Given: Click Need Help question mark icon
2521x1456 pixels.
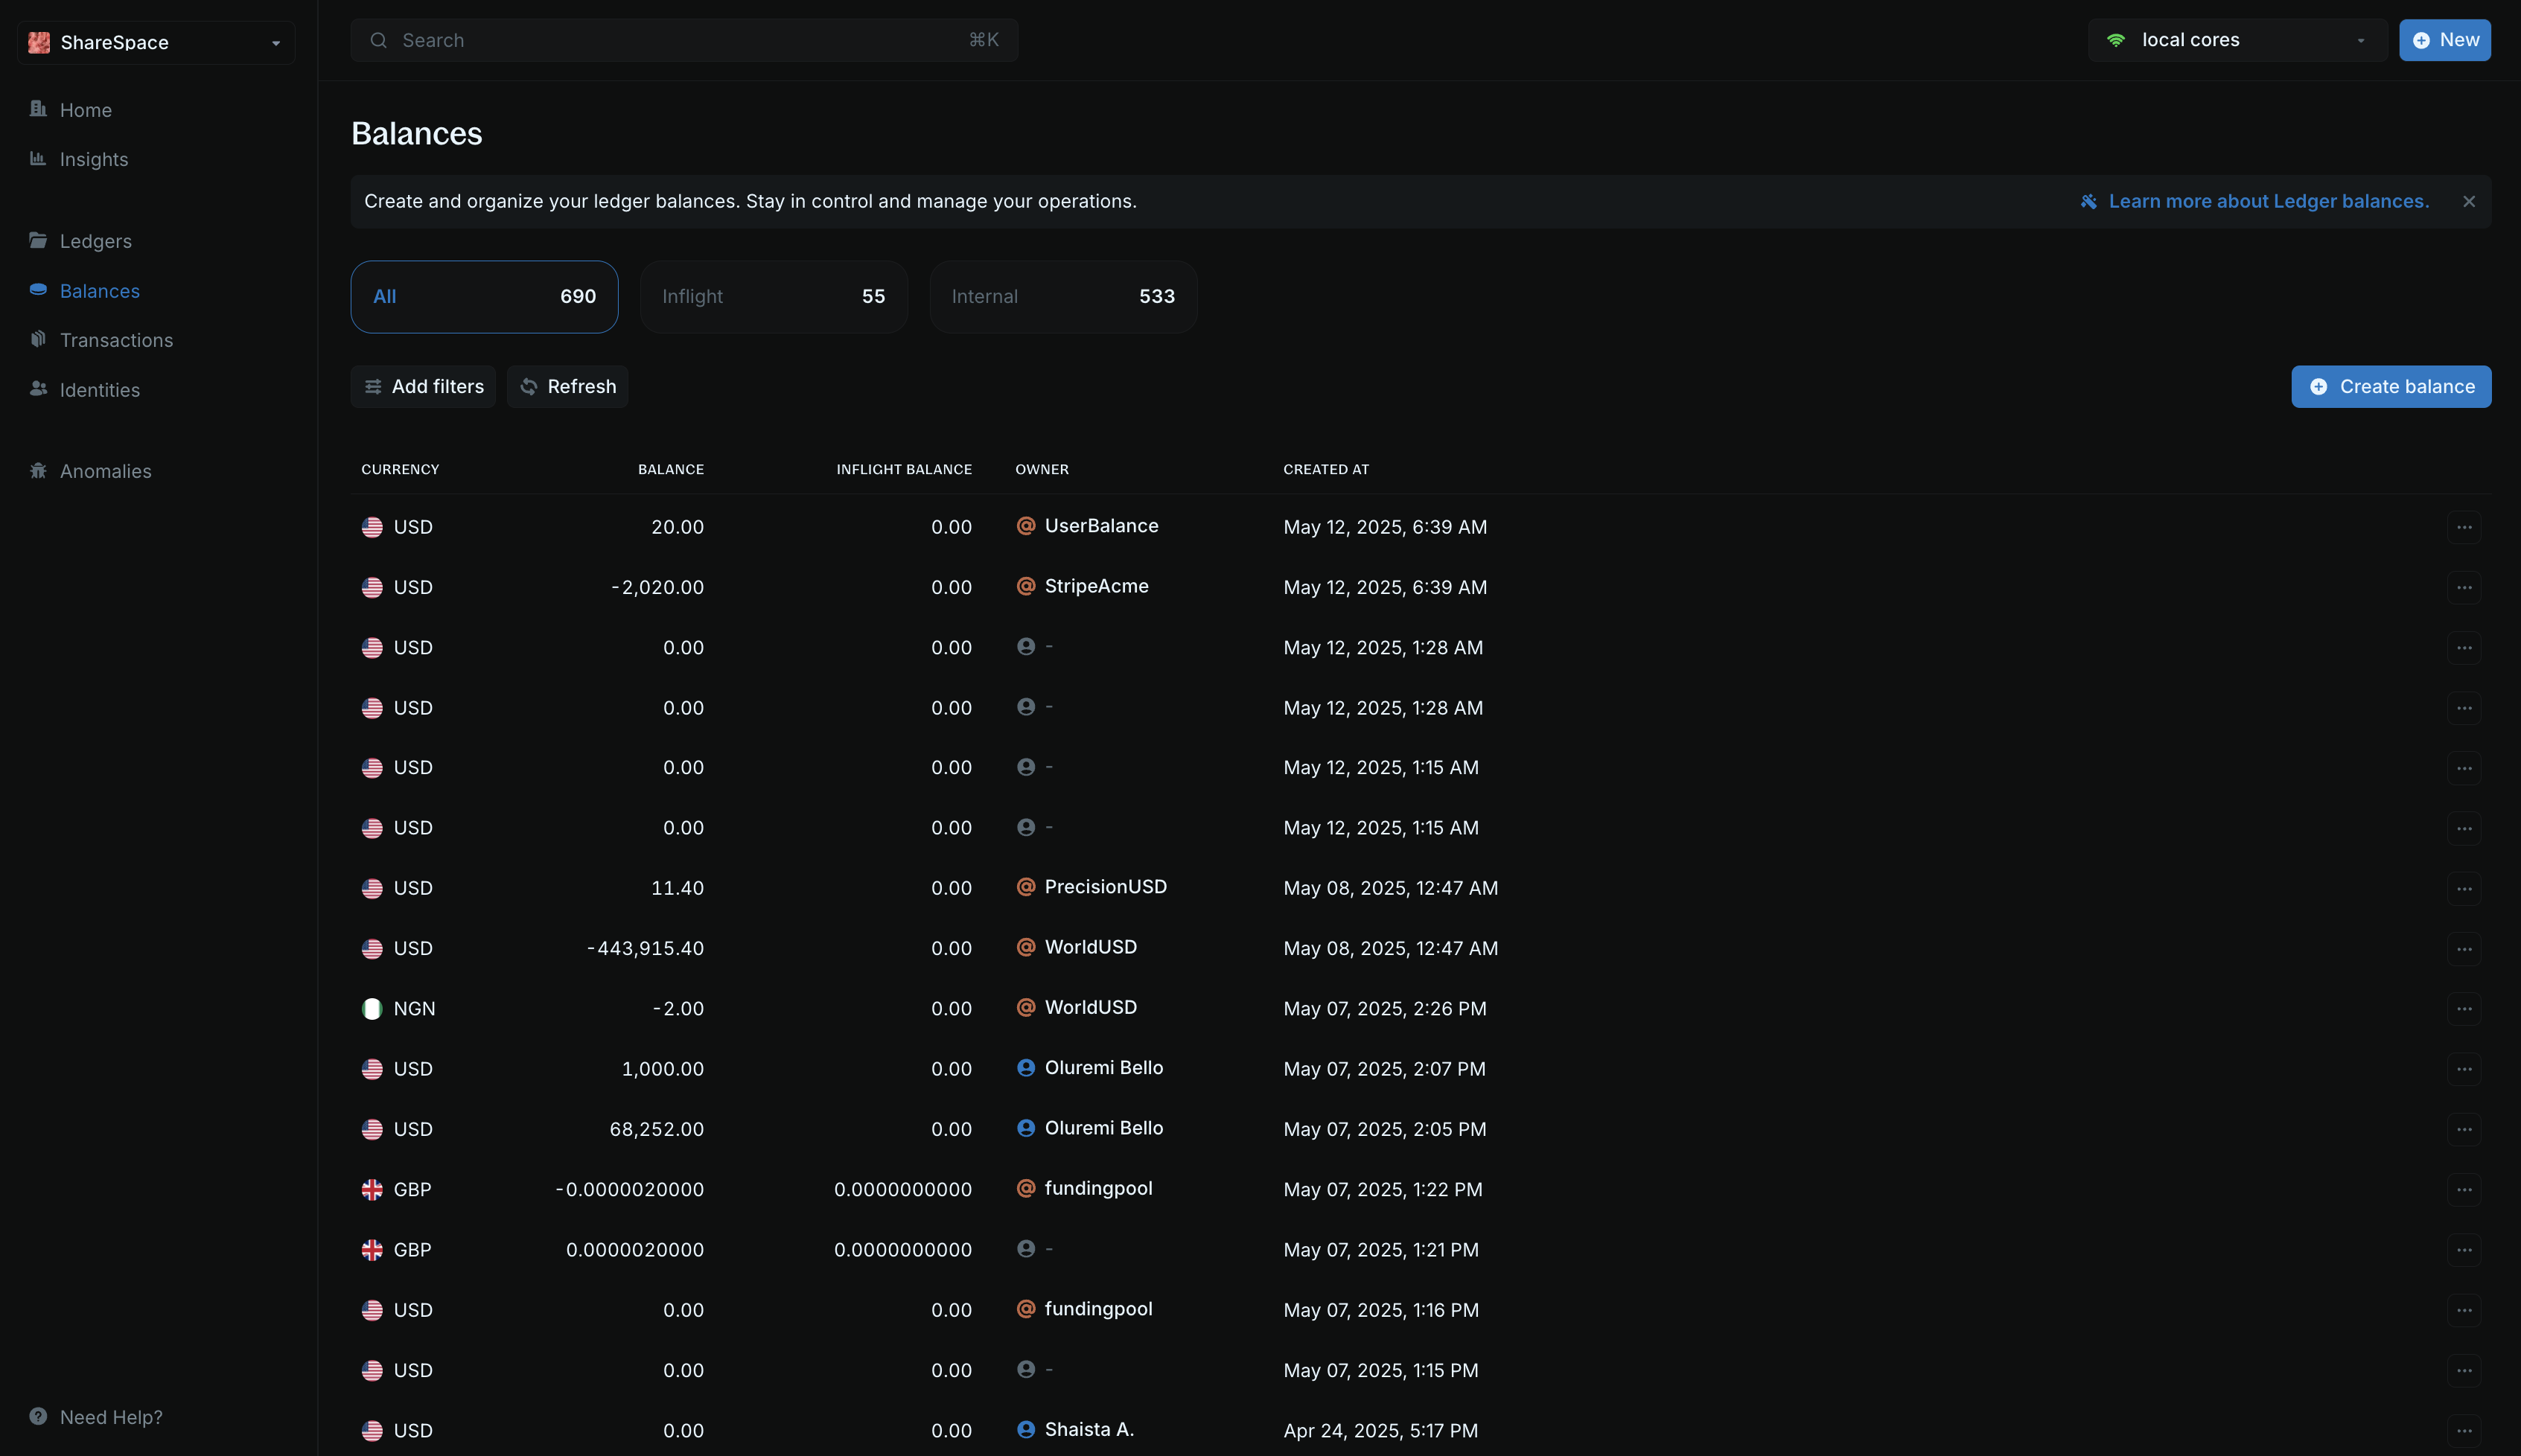Looking at the screenshot, I should tap(38, 1416).
